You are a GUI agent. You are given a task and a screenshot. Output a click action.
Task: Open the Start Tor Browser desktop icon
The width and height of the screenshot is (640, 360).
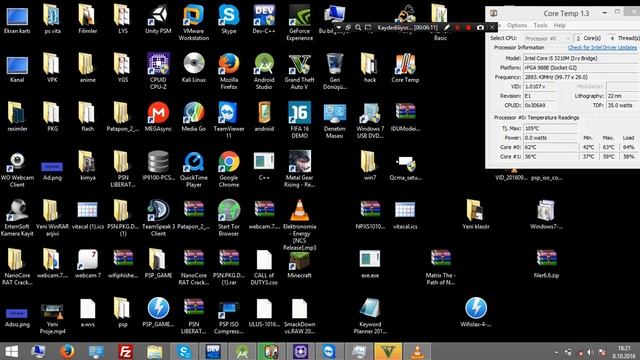pos(229,218)
